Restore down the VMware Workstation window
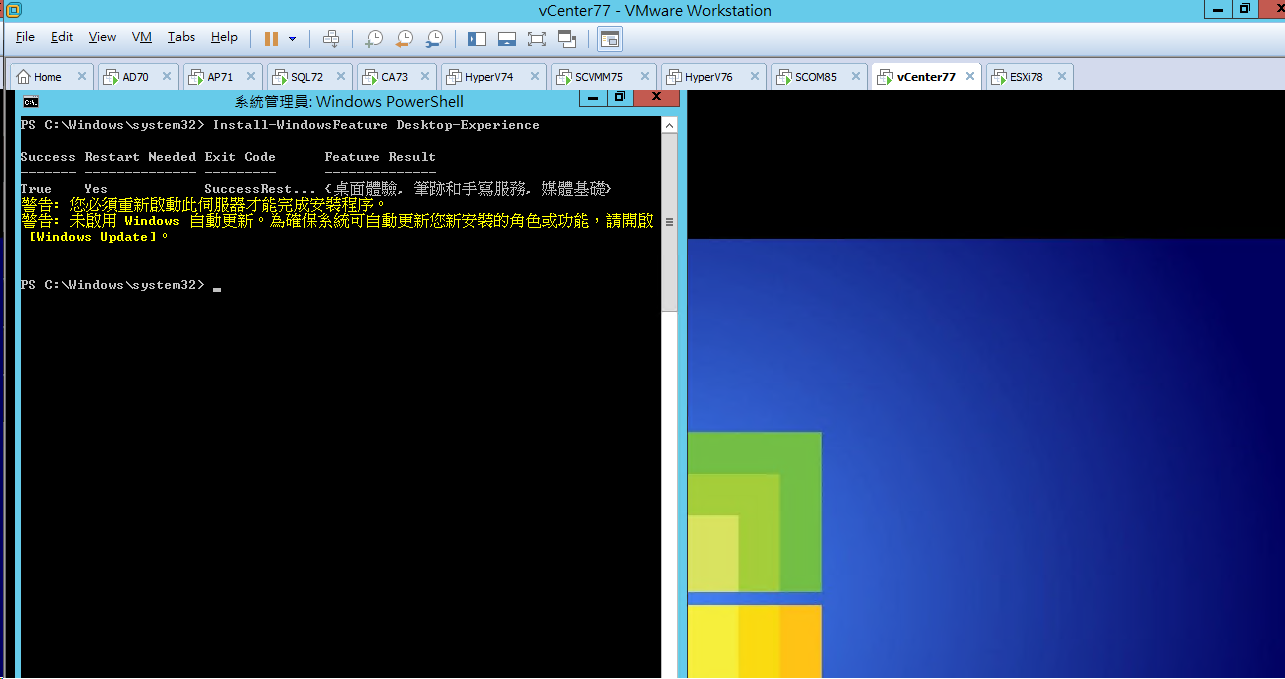Viewport: 1285px width, 679px height. 1244,9
